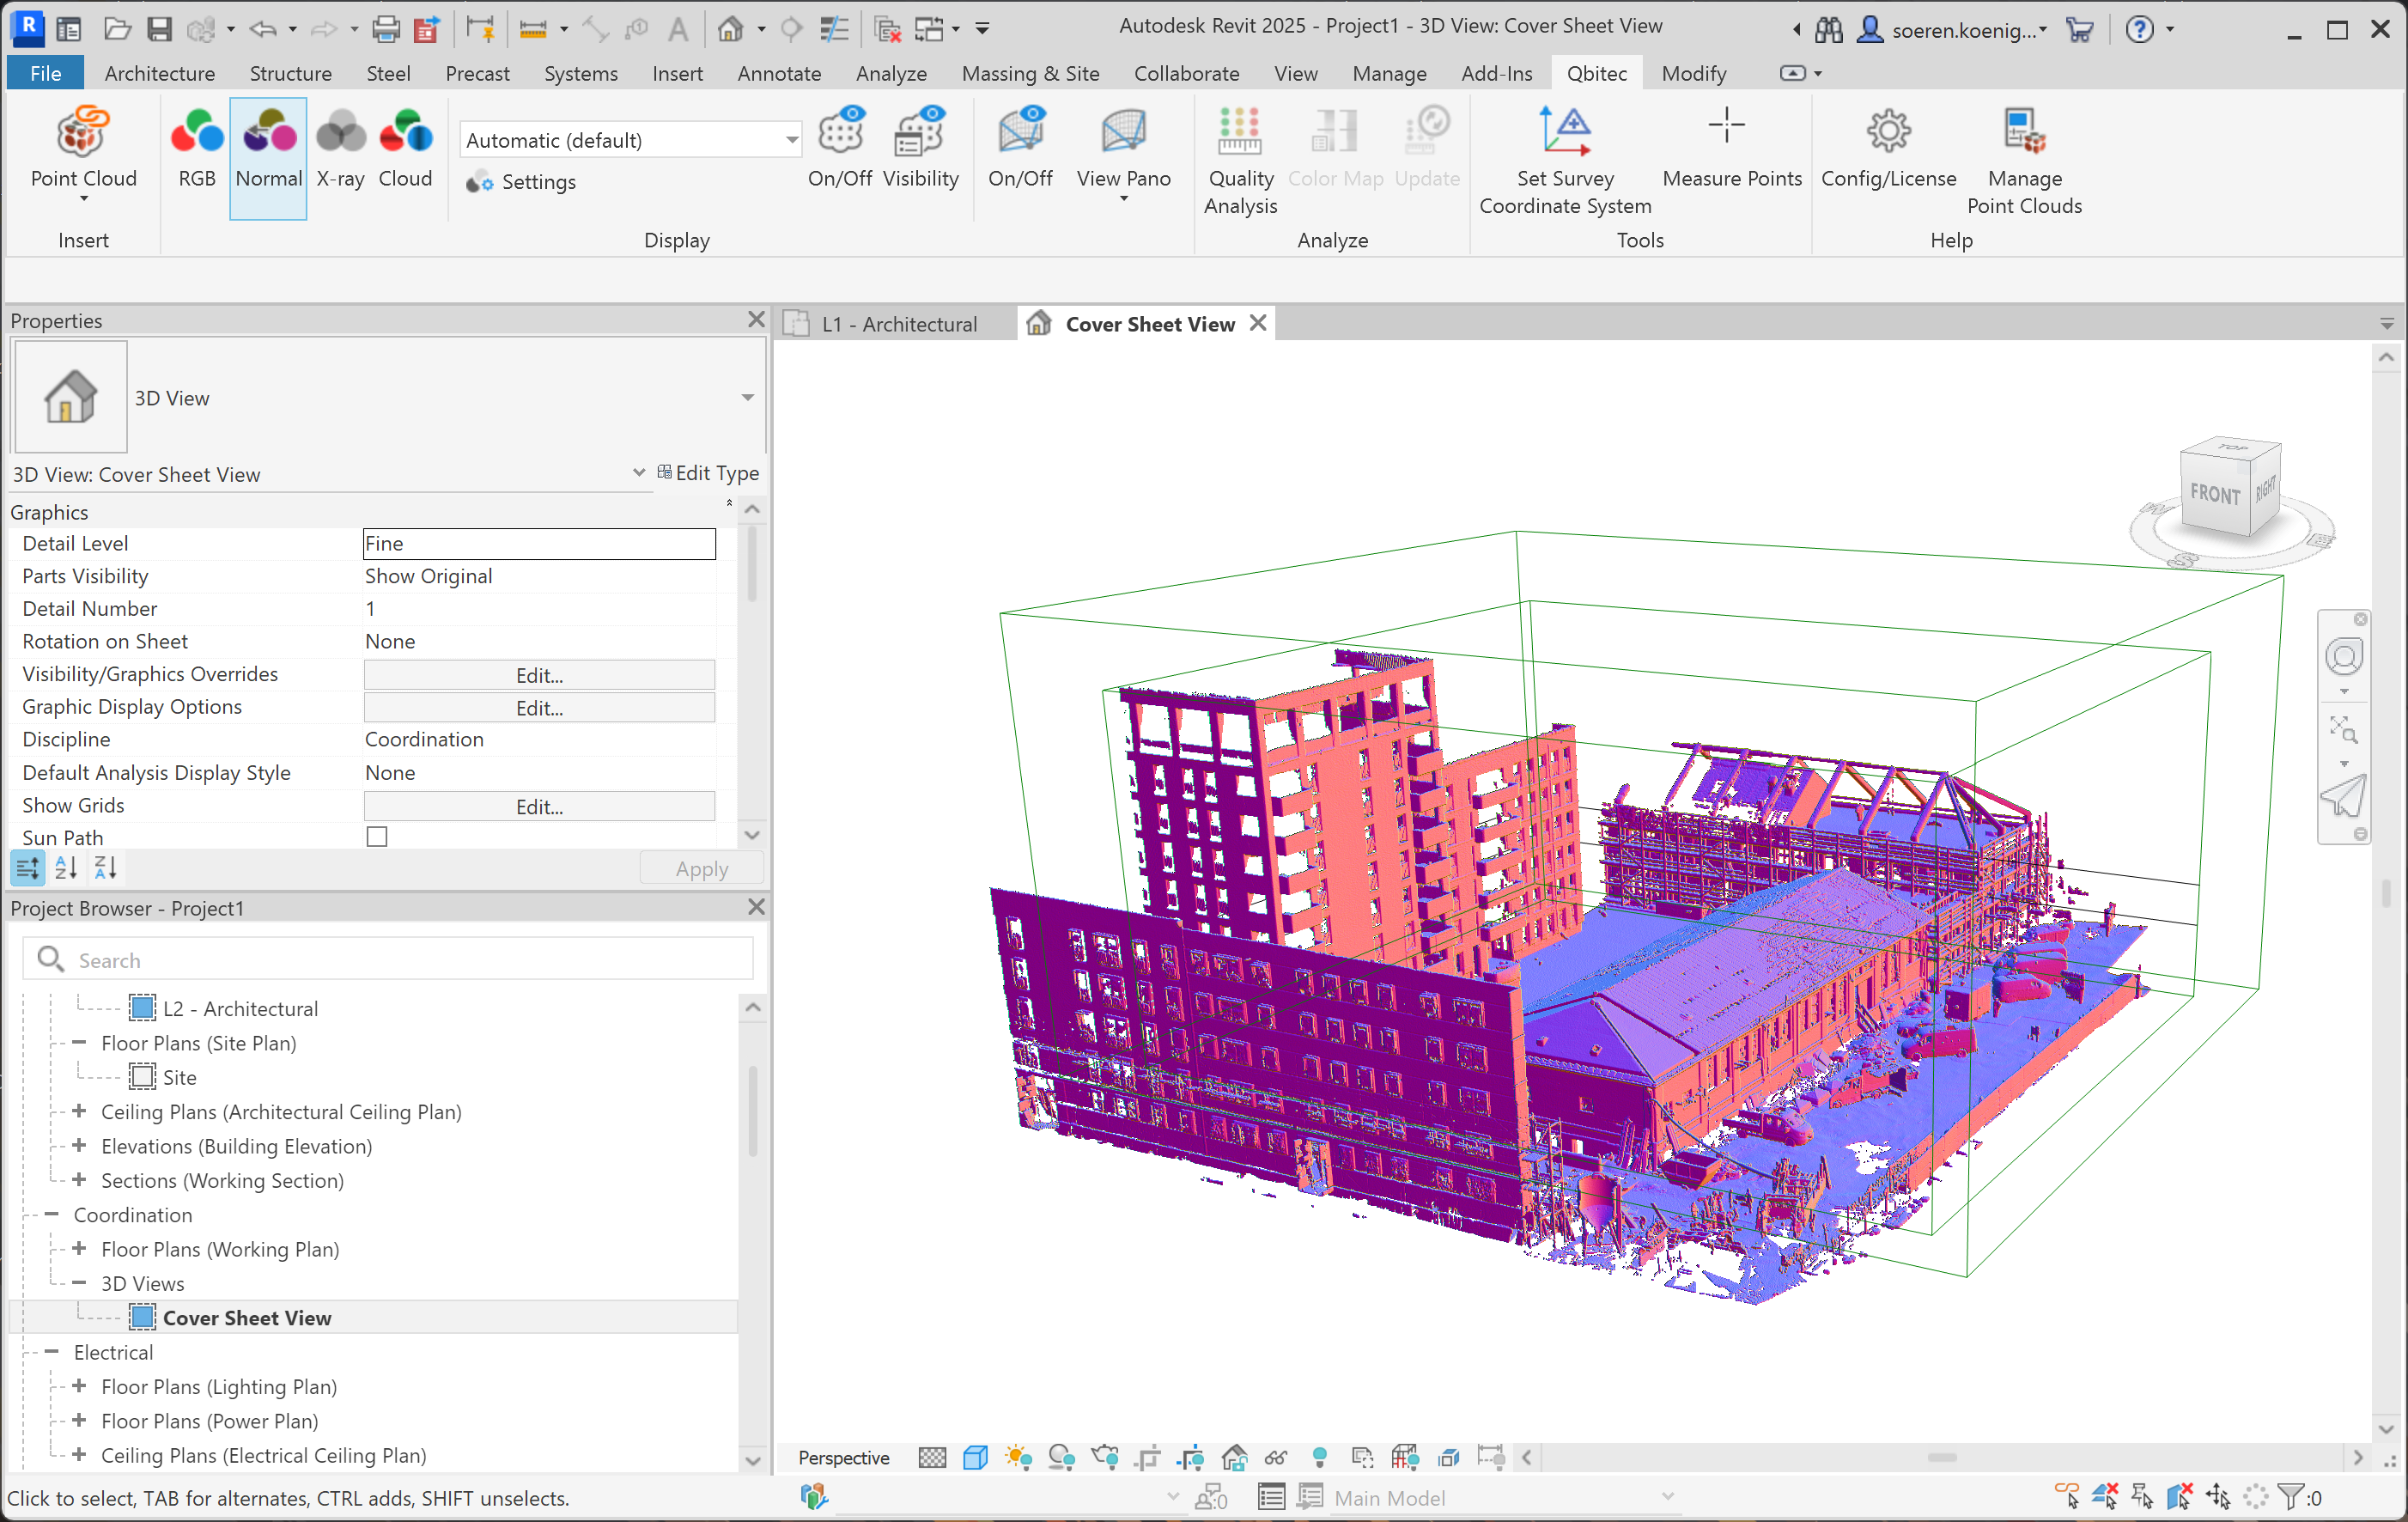Image resolution: width=2408 pixels, height=1522 pixels.
Task: Expand Elevations (Building Elevation) node
Action: (79, 1145)
